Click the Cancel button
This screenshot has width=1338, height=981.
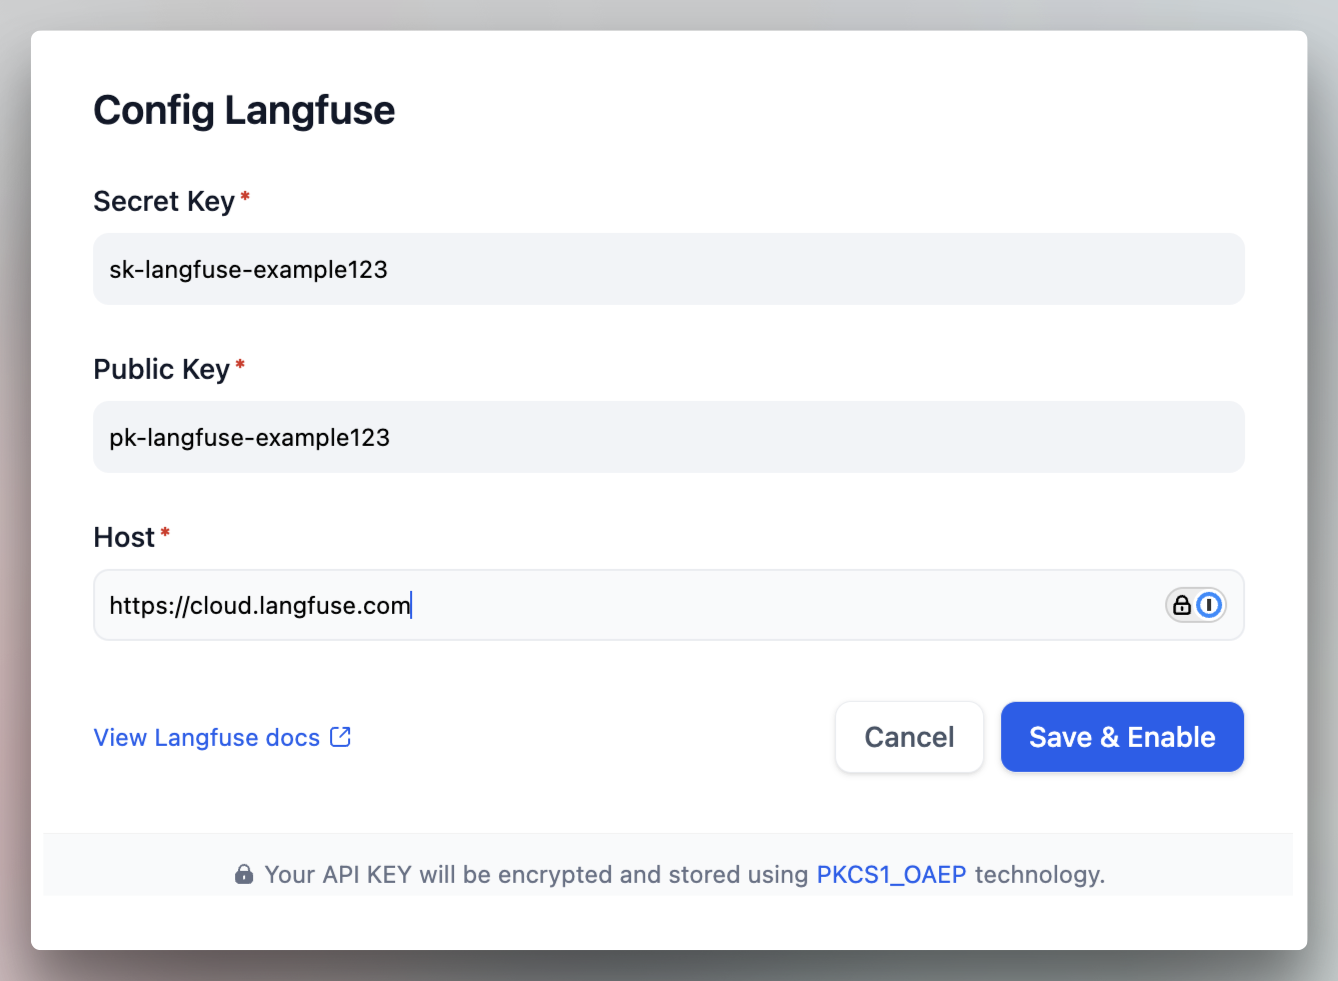pyautogui.click(x=909, y=737)
